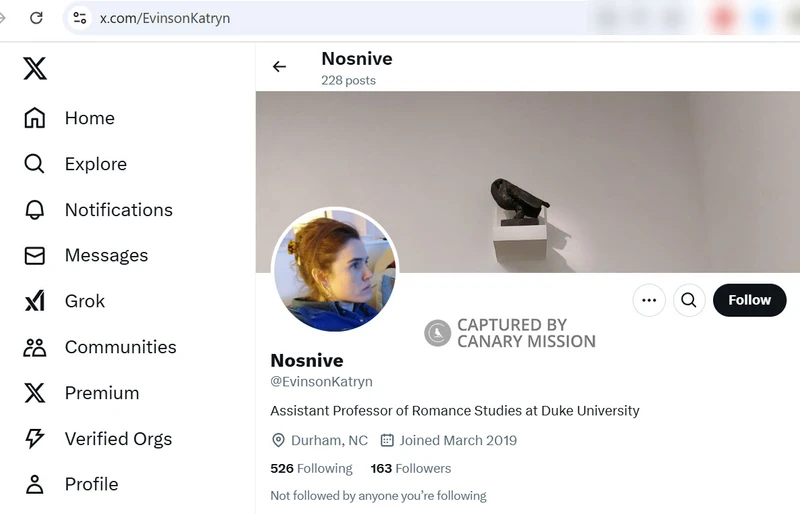Open Premium from the sidebar
The image size is (800, 514).
(82, 393)
